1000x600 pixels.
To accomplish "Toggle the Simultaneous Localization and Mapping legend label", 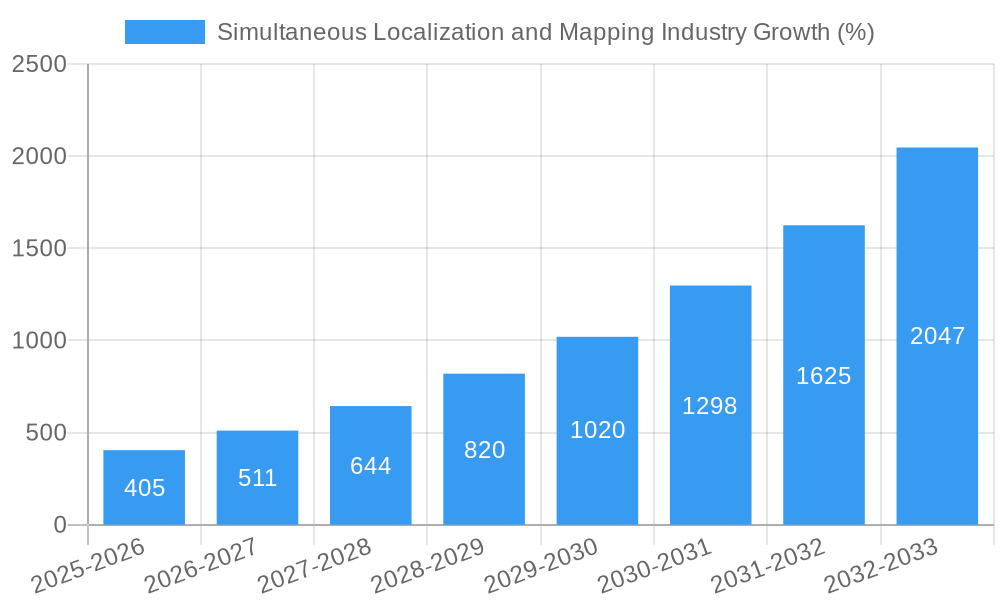I will pyautogui.click(x=545, y=32).
